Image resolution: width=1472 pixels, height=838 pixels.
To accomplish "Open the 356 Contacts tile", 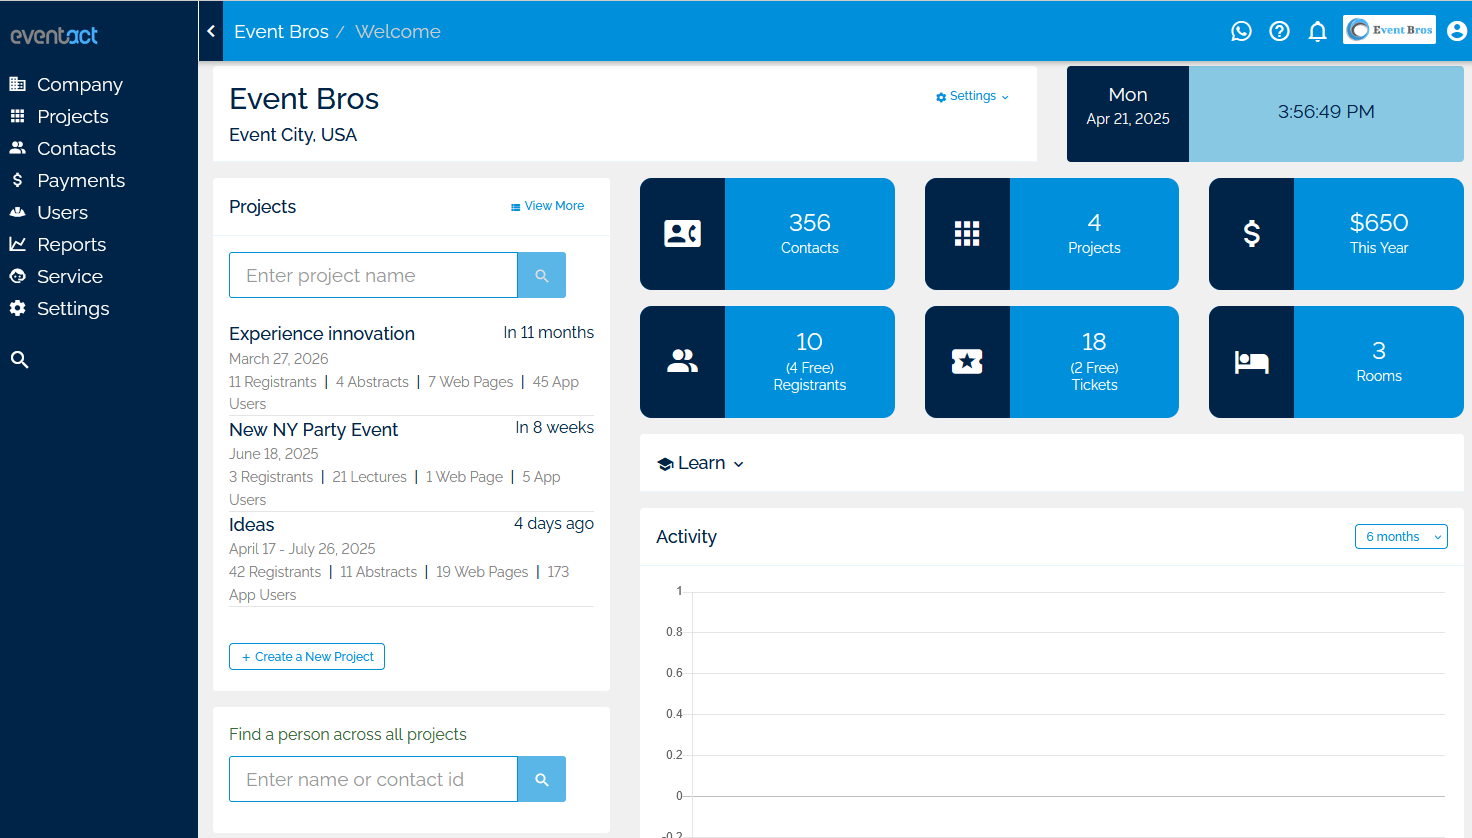I will (x=810, y=234).
